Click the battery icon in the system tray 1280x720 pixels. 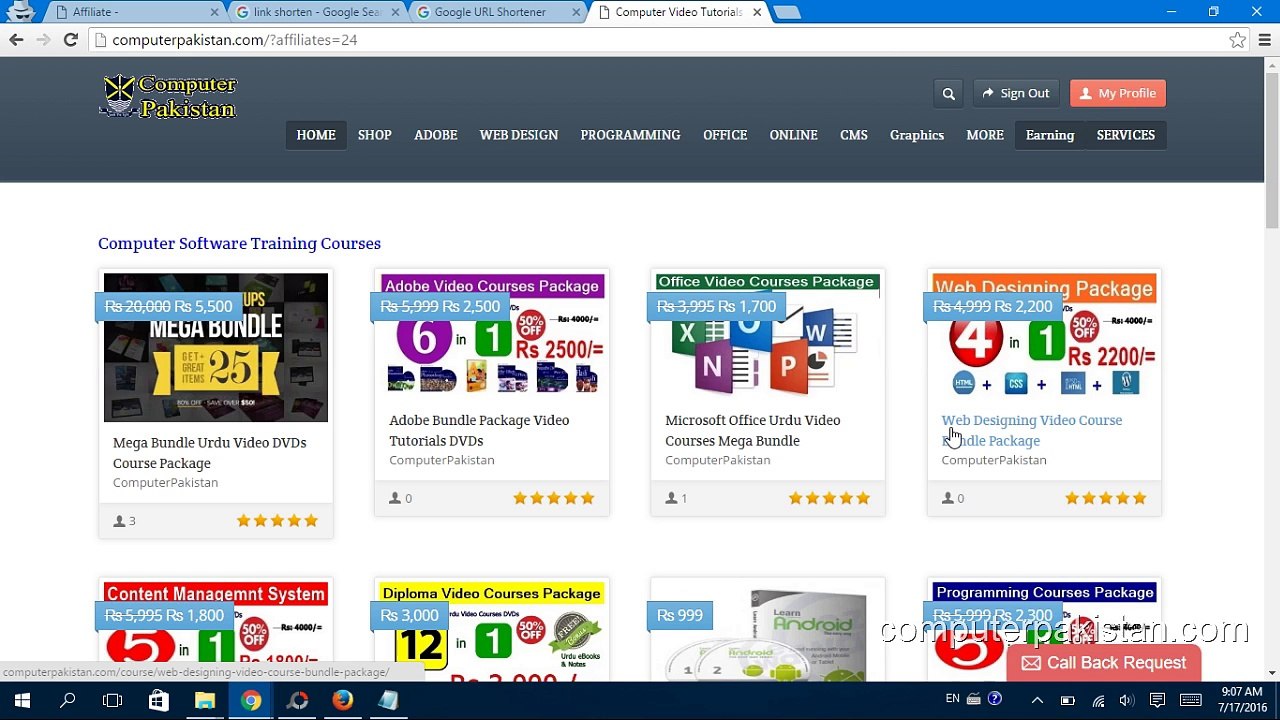click(1068, 700)
